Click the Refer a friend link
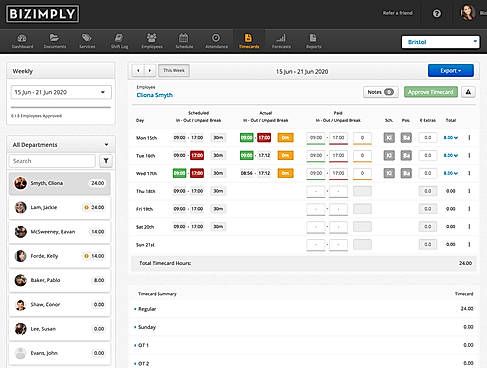The height and width of the screenshot is (368, 487). [398, 13]
